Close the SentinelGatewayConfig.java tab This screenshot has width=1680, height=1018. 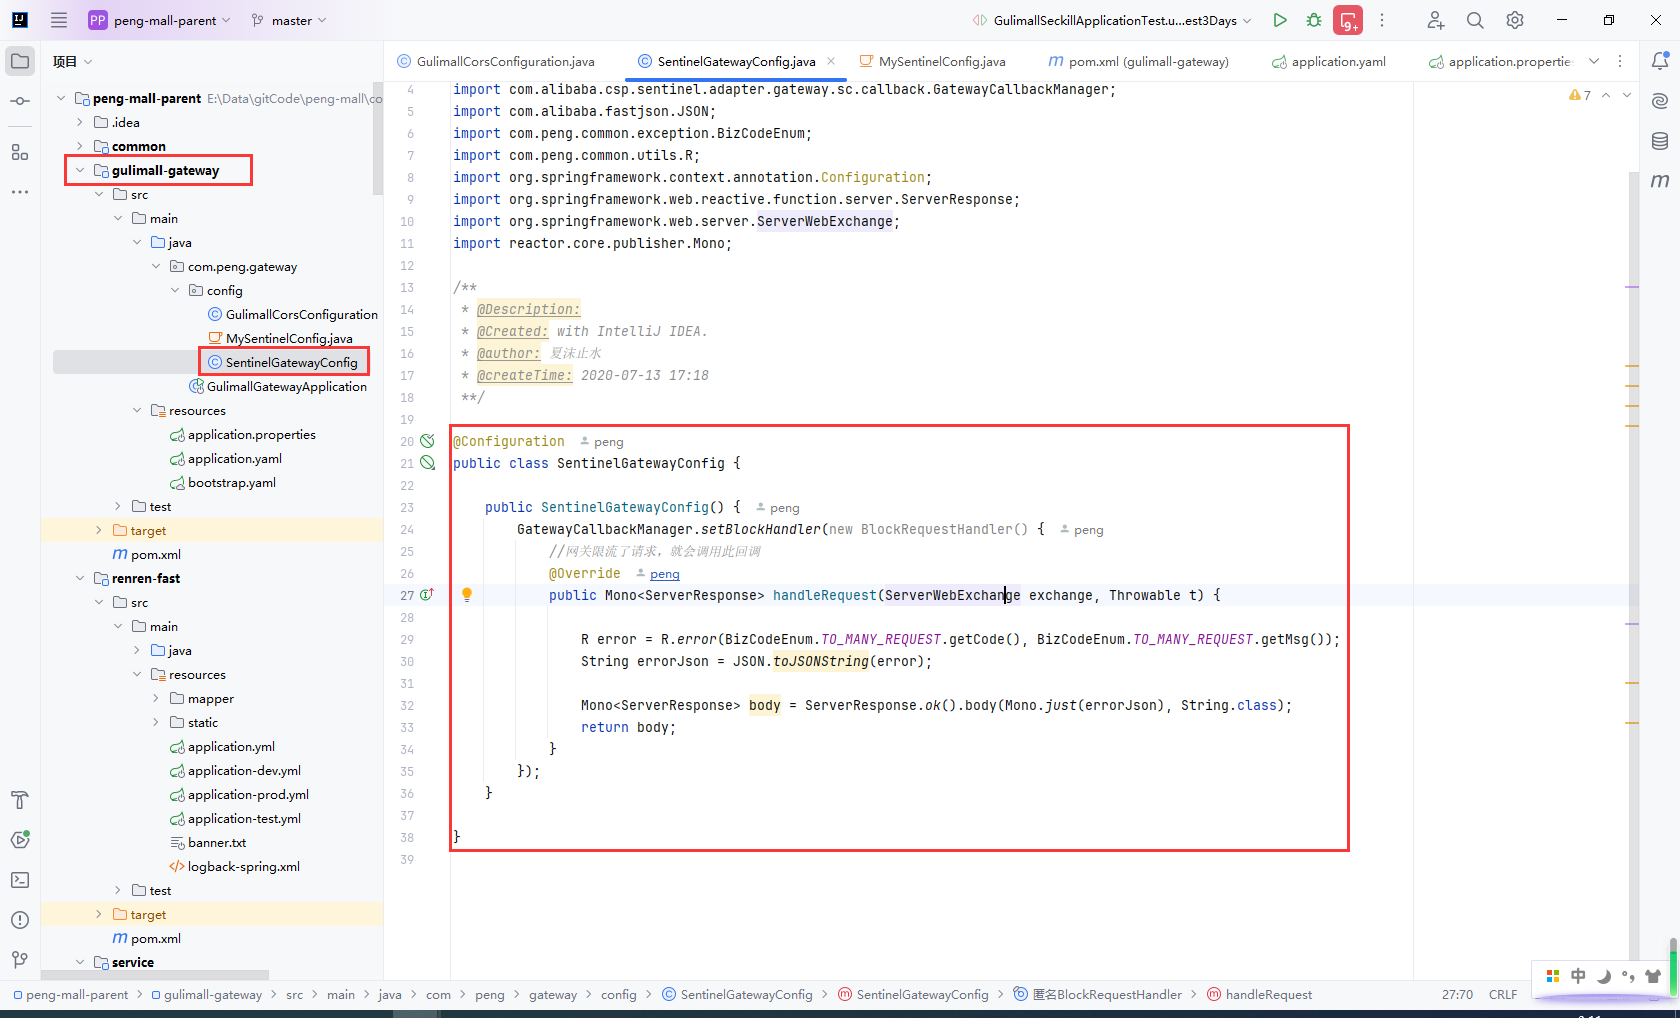coord(831,61)
